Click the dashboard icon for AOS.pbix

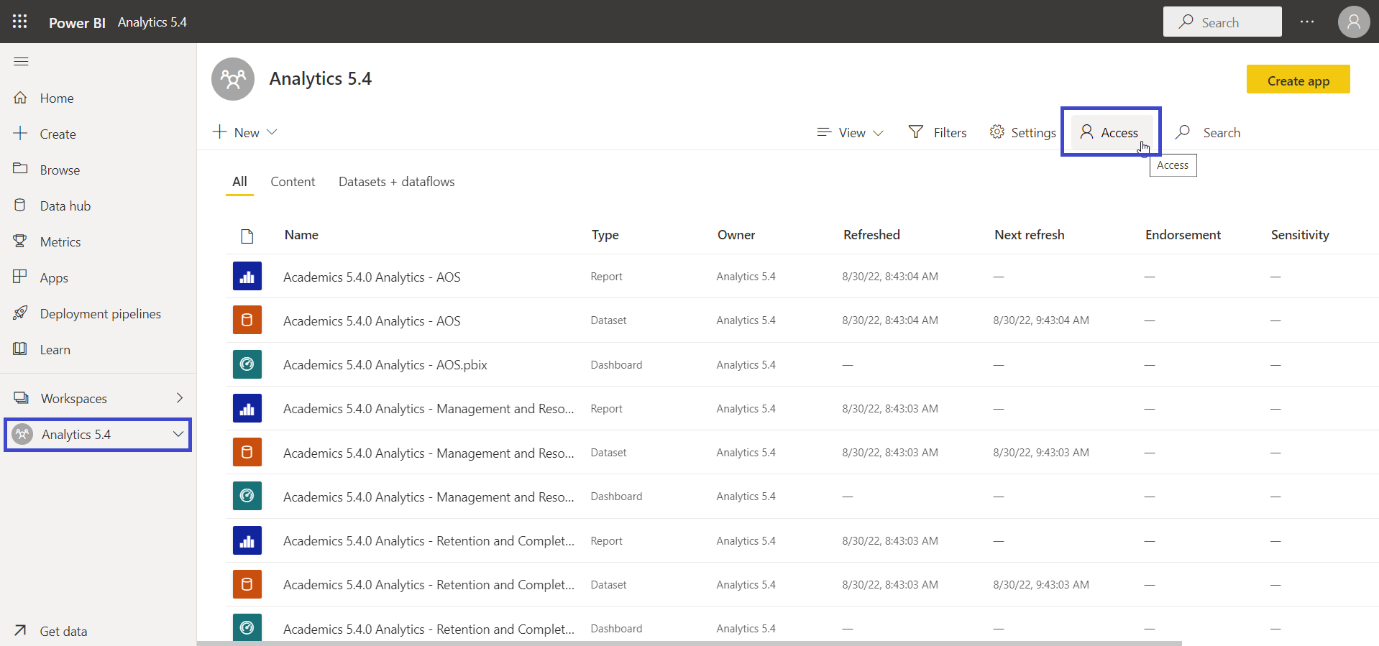point(247,364)
